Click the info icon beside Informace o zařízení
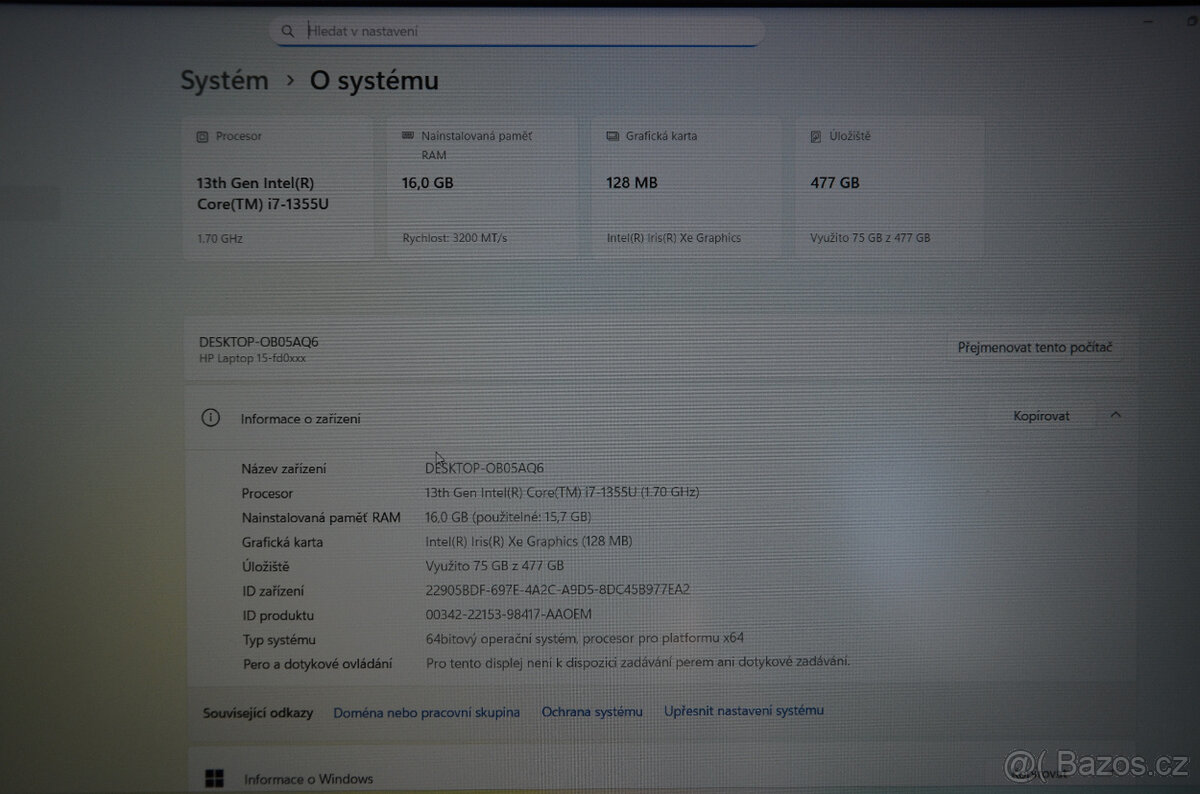The image size is (1200, 794). pyautogui.click(x=210, y=418)
